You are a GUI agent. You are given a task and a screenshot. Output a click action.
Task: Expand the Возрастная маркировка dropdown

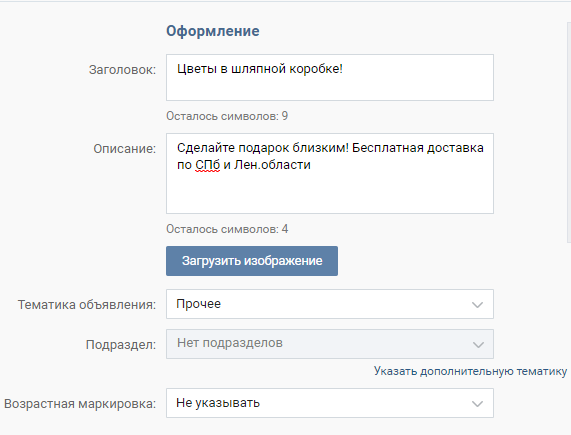(x=330, y=403)
